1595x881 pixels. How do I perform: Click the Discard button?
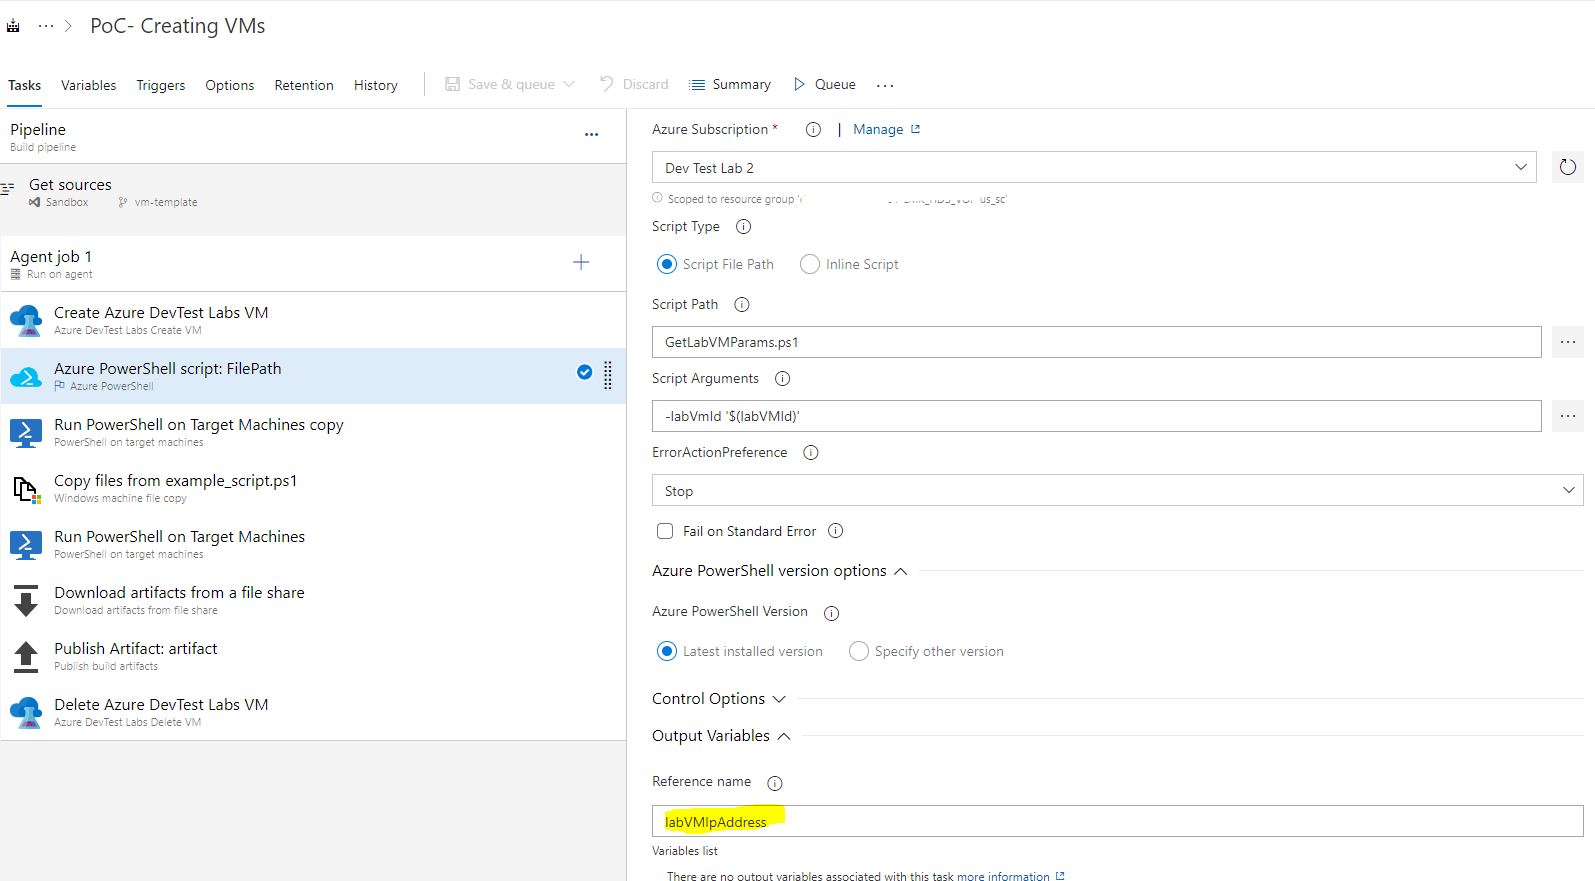click(x=634, y=84)
